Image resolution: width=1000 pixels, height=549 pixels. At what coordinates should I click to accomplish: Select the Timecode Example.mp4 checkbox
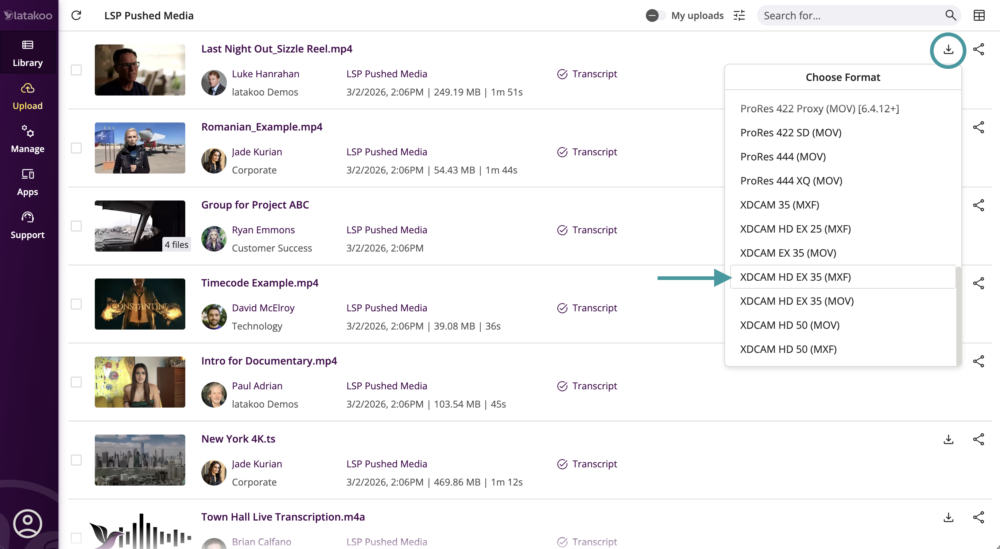coord(76,304)
